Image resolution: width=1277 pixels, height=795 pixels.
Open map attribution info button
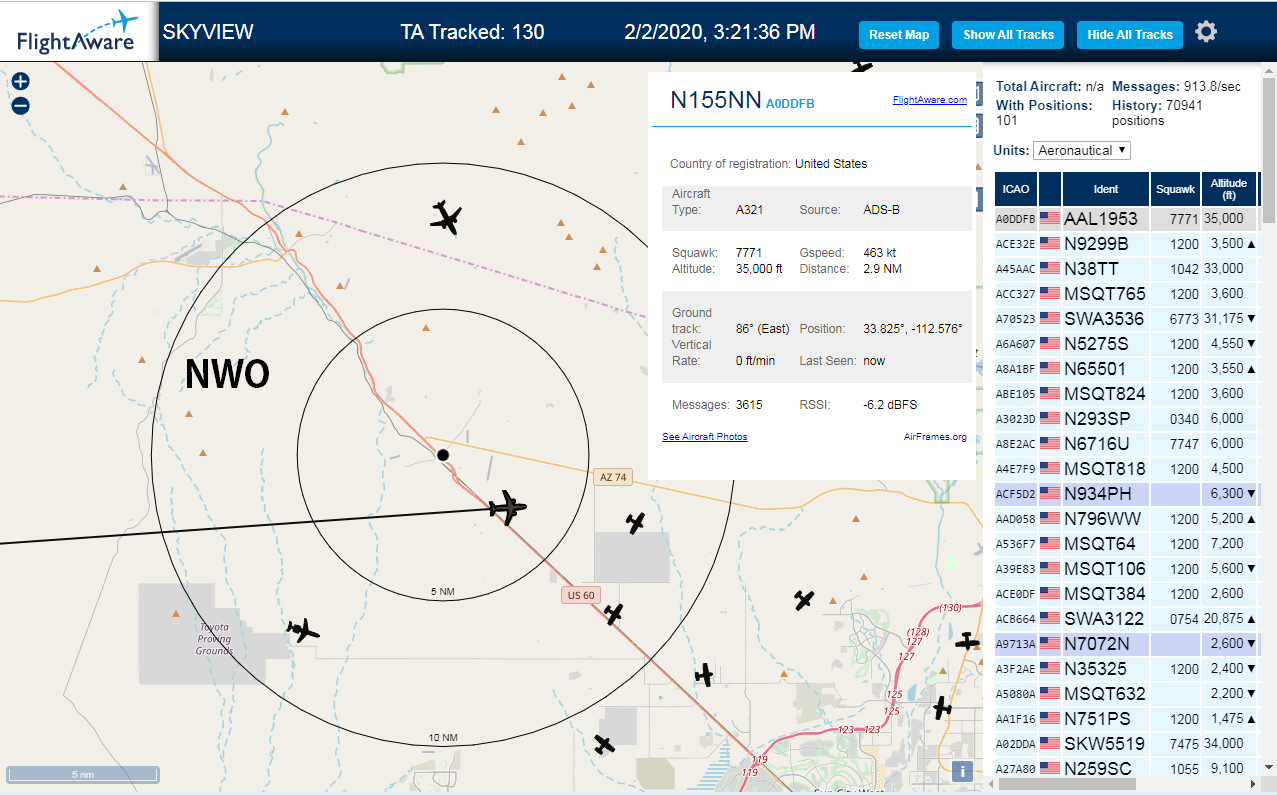(962, 771)
